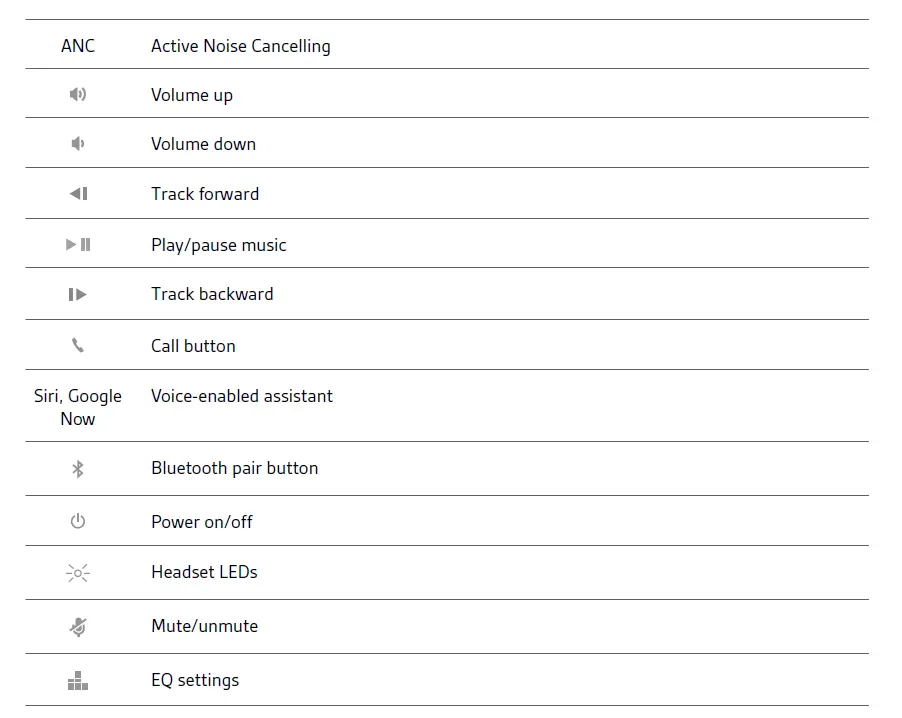The height and width of the screenshot is (718, 902).
Task: Click the mute/unmute microphone icon
Action: pyautogui.click(x=78, y=627)
